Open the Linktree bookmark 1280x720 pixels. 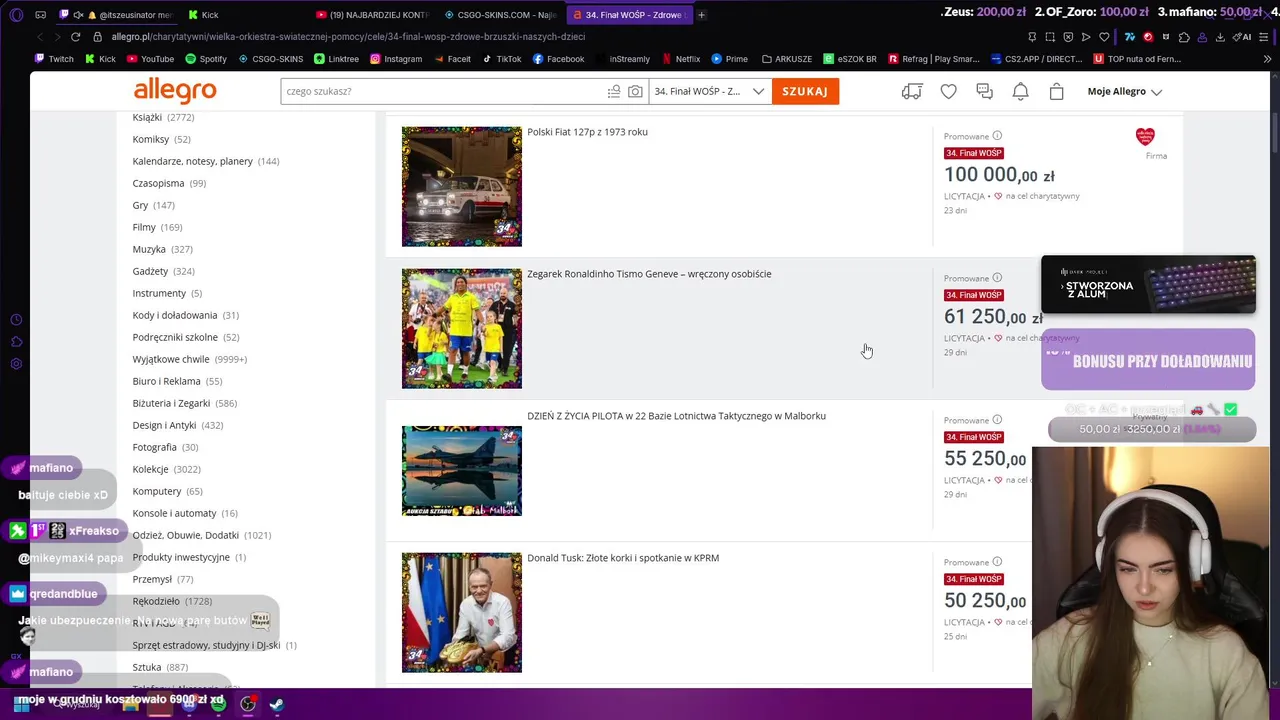[x=336, y=59]
